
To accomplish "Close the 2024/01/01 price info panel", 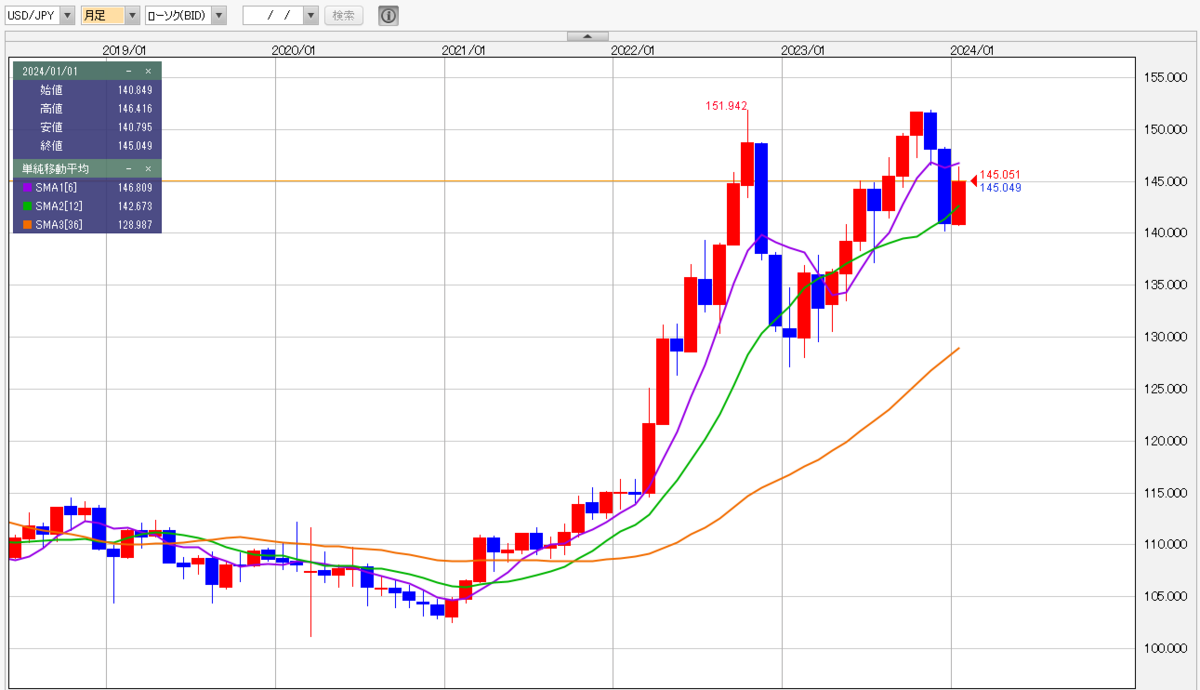I will (148, 71).
